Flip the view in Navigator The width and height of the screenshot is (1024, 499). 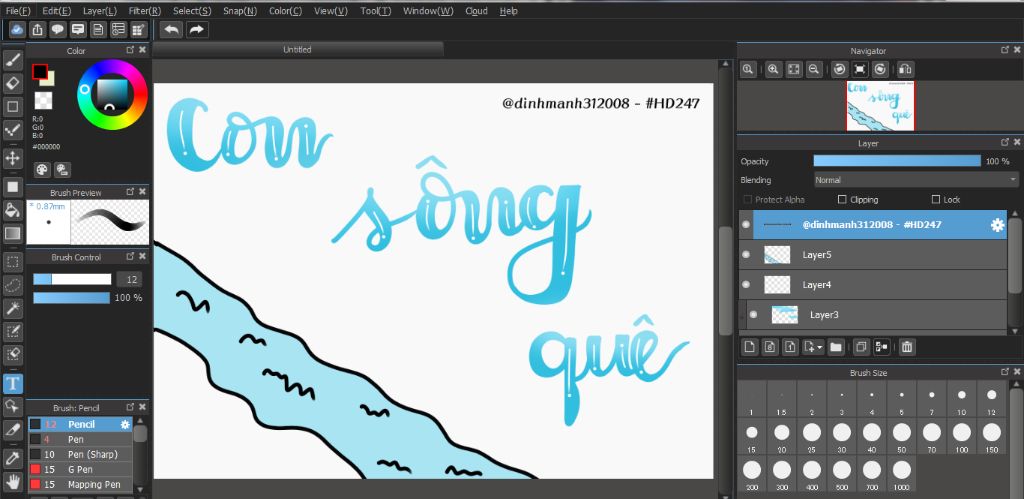click(x=904, y=69)
